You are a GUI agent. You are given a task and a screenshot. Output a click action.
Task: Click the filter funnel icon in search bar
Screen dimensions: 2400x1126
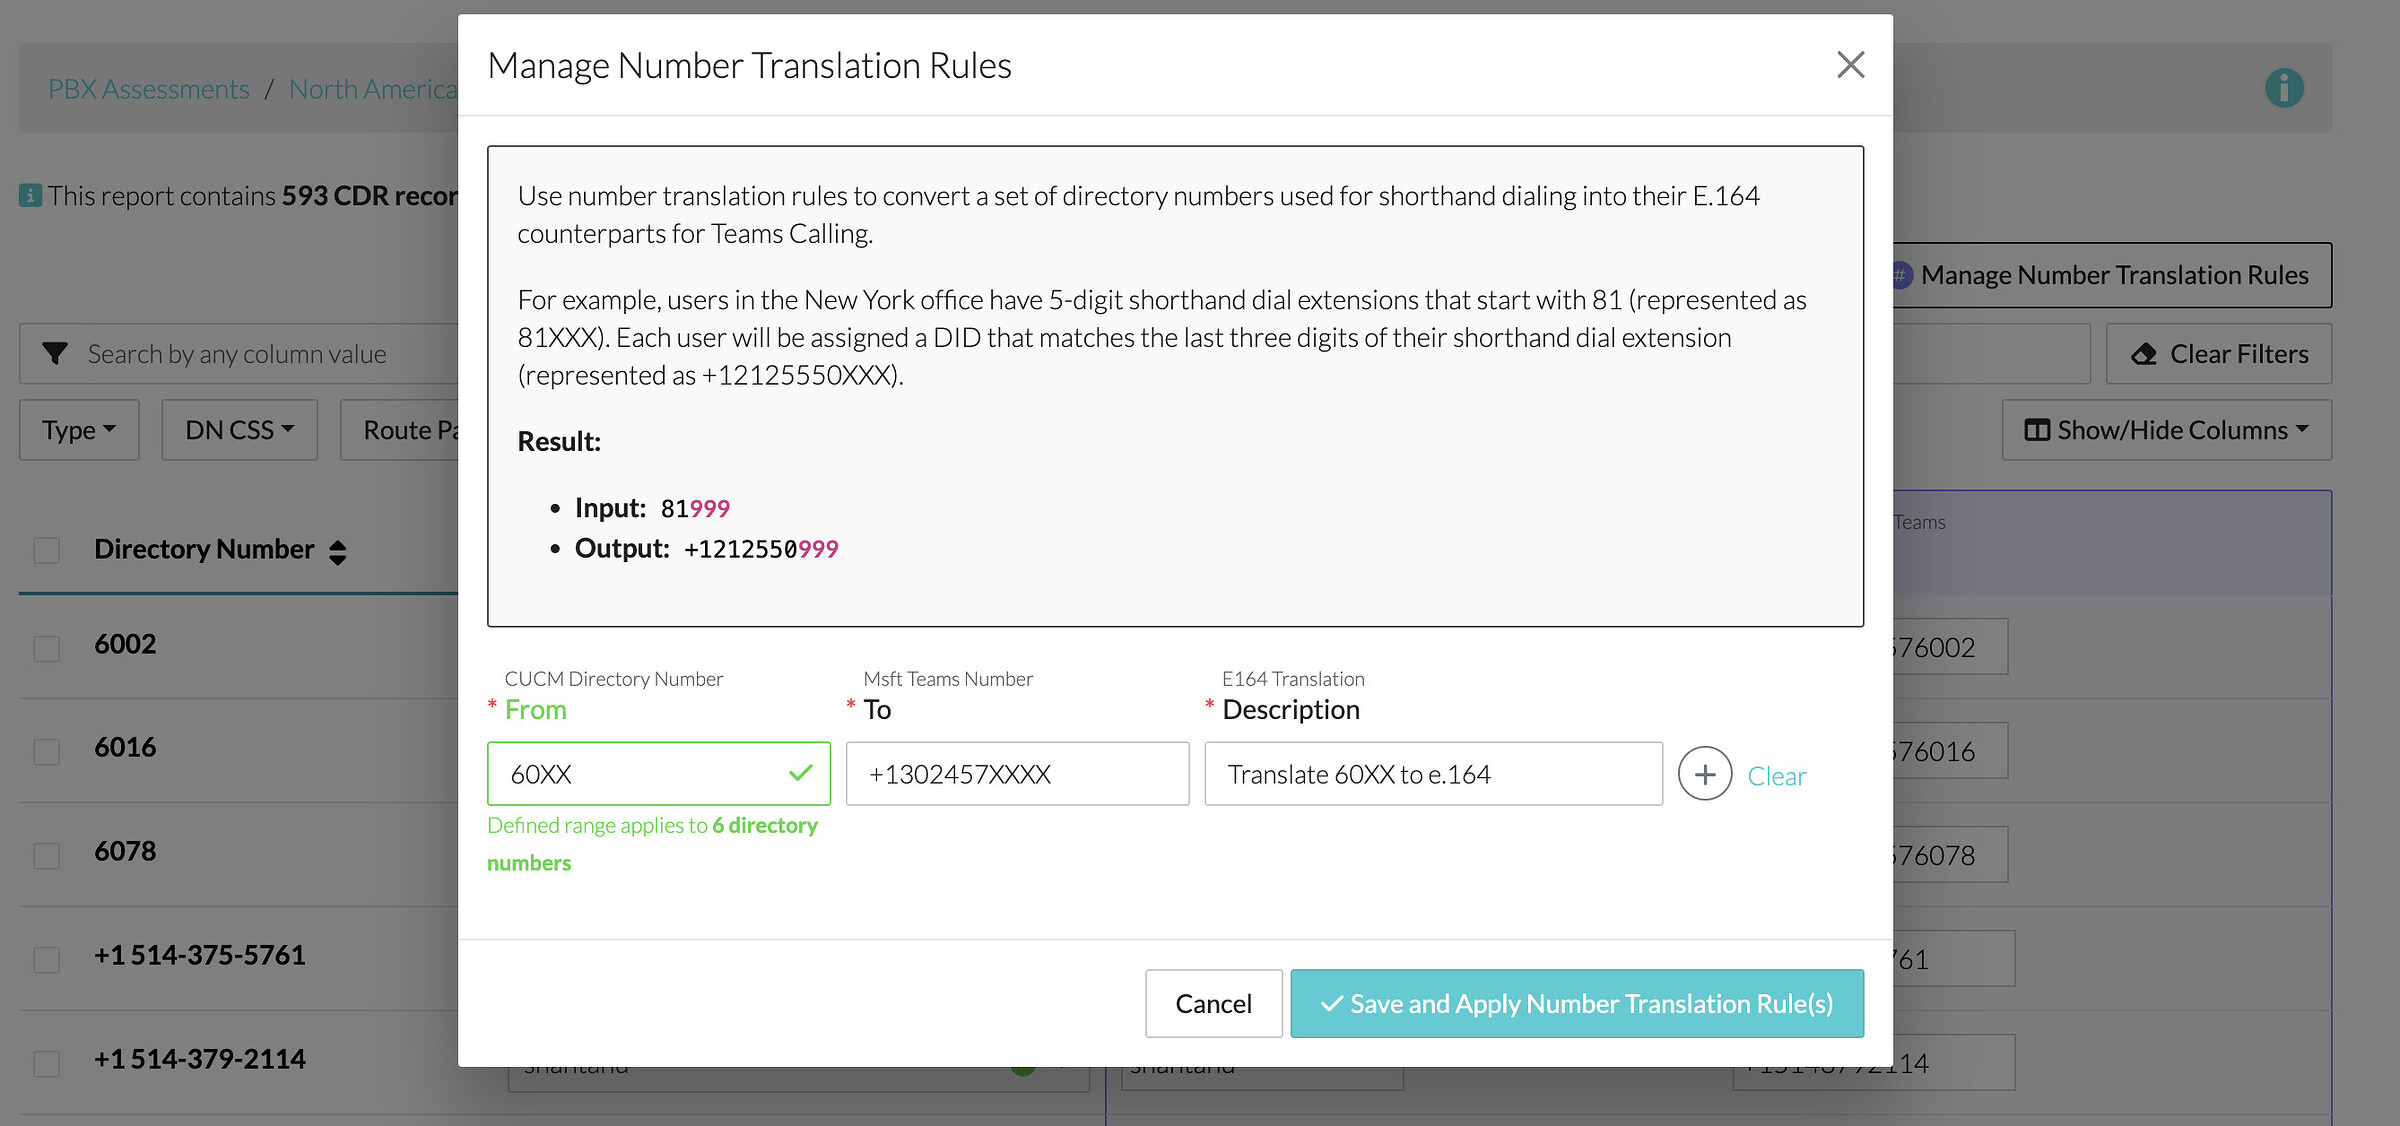(55, 353)
